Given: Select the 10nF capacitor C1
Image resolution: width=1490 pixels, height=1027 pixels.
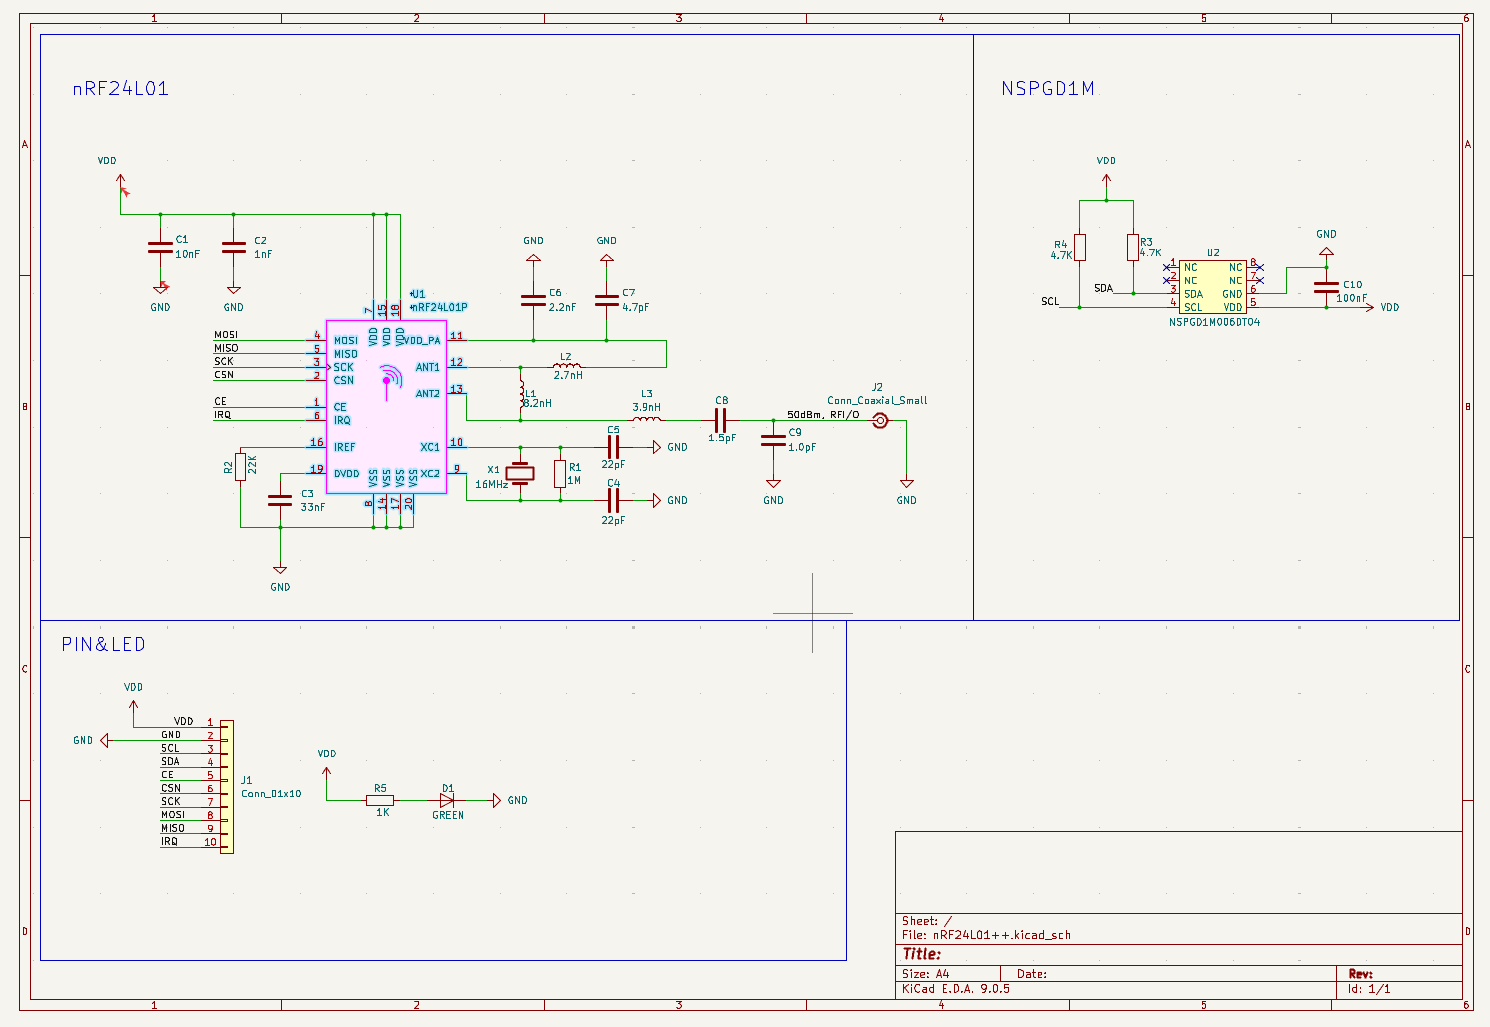Looking at the screenshot, I should click(160, 247).
